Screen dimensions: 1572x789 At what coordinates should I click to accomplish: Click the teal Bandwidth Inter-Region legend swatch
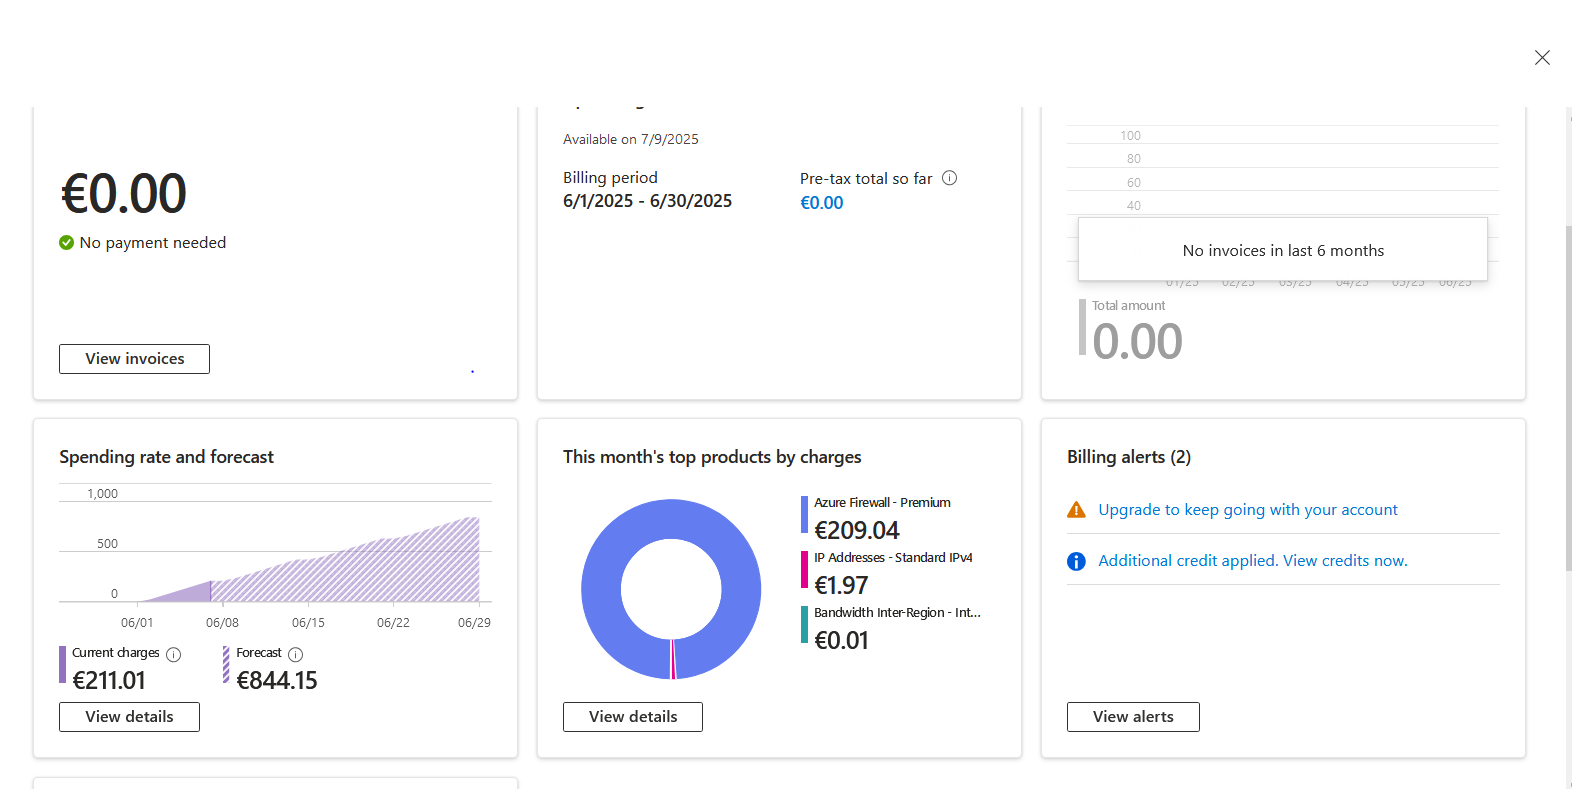coord(804,625)
